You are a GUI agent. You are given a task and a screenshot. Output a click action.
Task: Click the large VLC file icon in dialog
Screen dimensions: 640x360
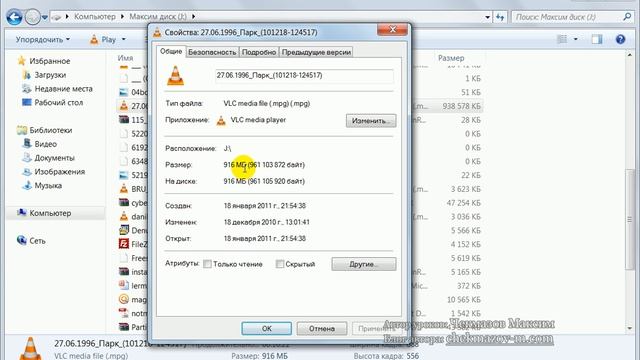coord(176,76)
